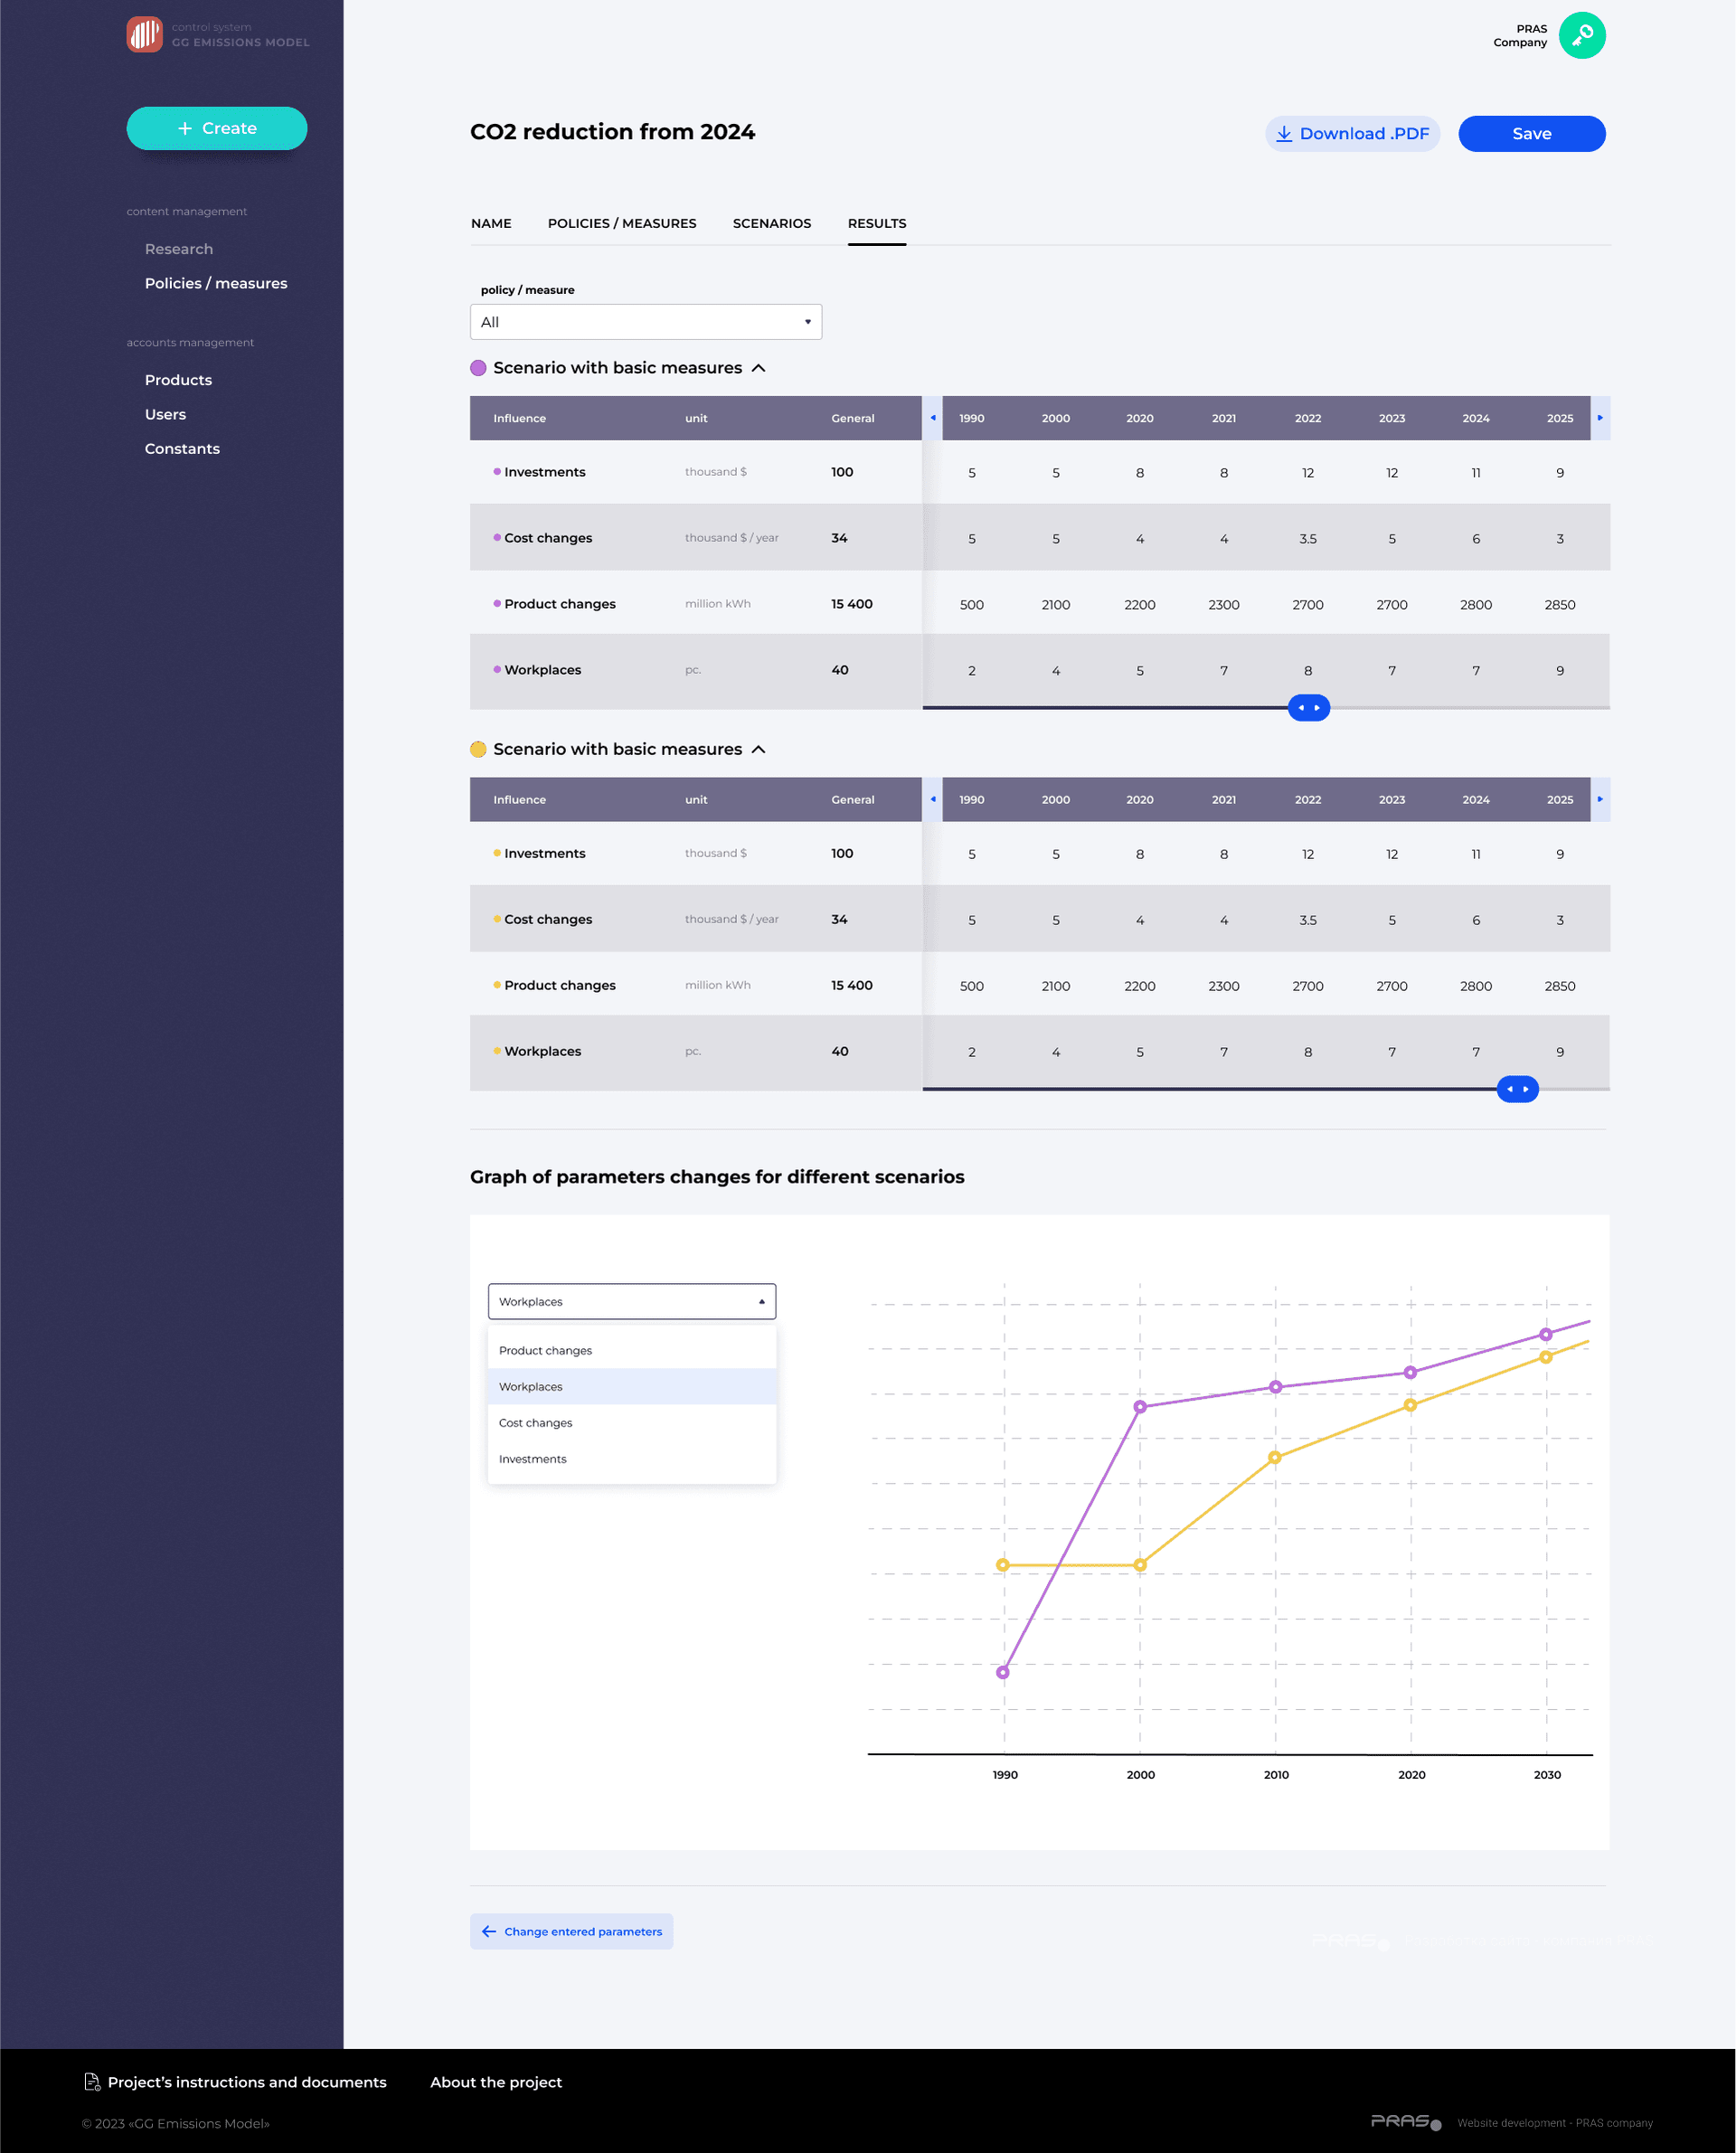Open the policy / measure All dropdown
1736x2153 pixels.
pyautogui.click(x=646, y=322)
